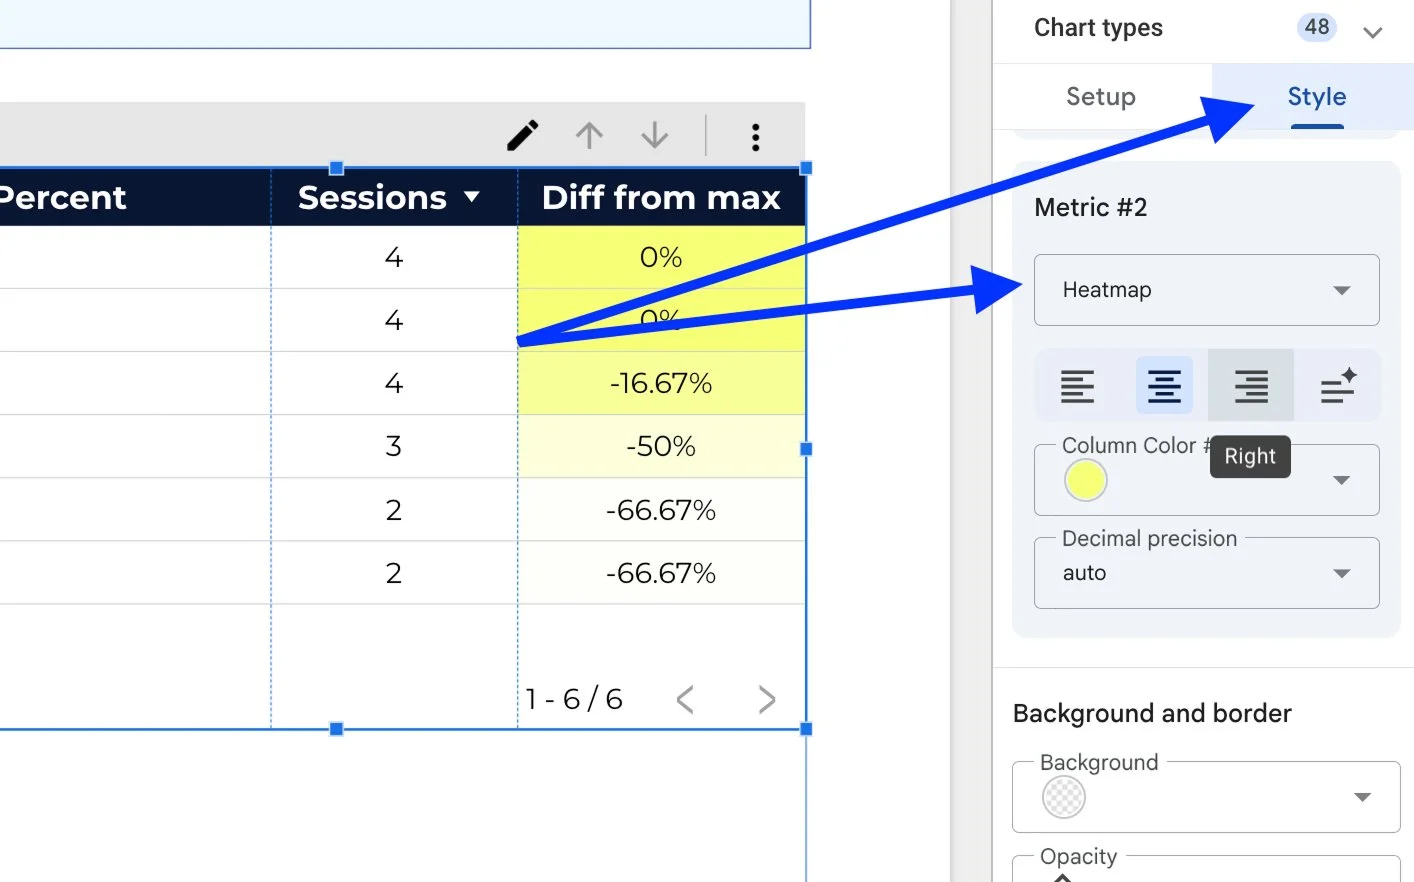Click the -50% cell
Screen dimensions: 1414x882
pos(661,446)
